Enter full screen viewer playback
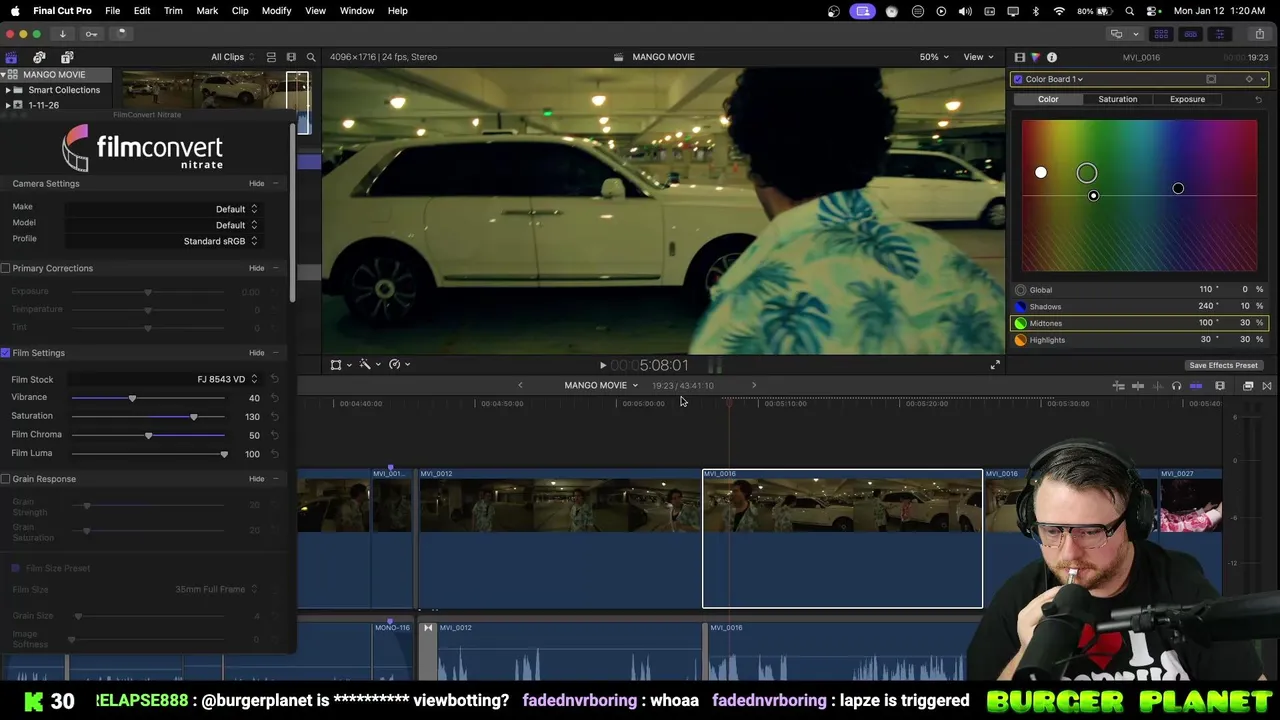Screen dimensions: 1280x720 (995, 365)
